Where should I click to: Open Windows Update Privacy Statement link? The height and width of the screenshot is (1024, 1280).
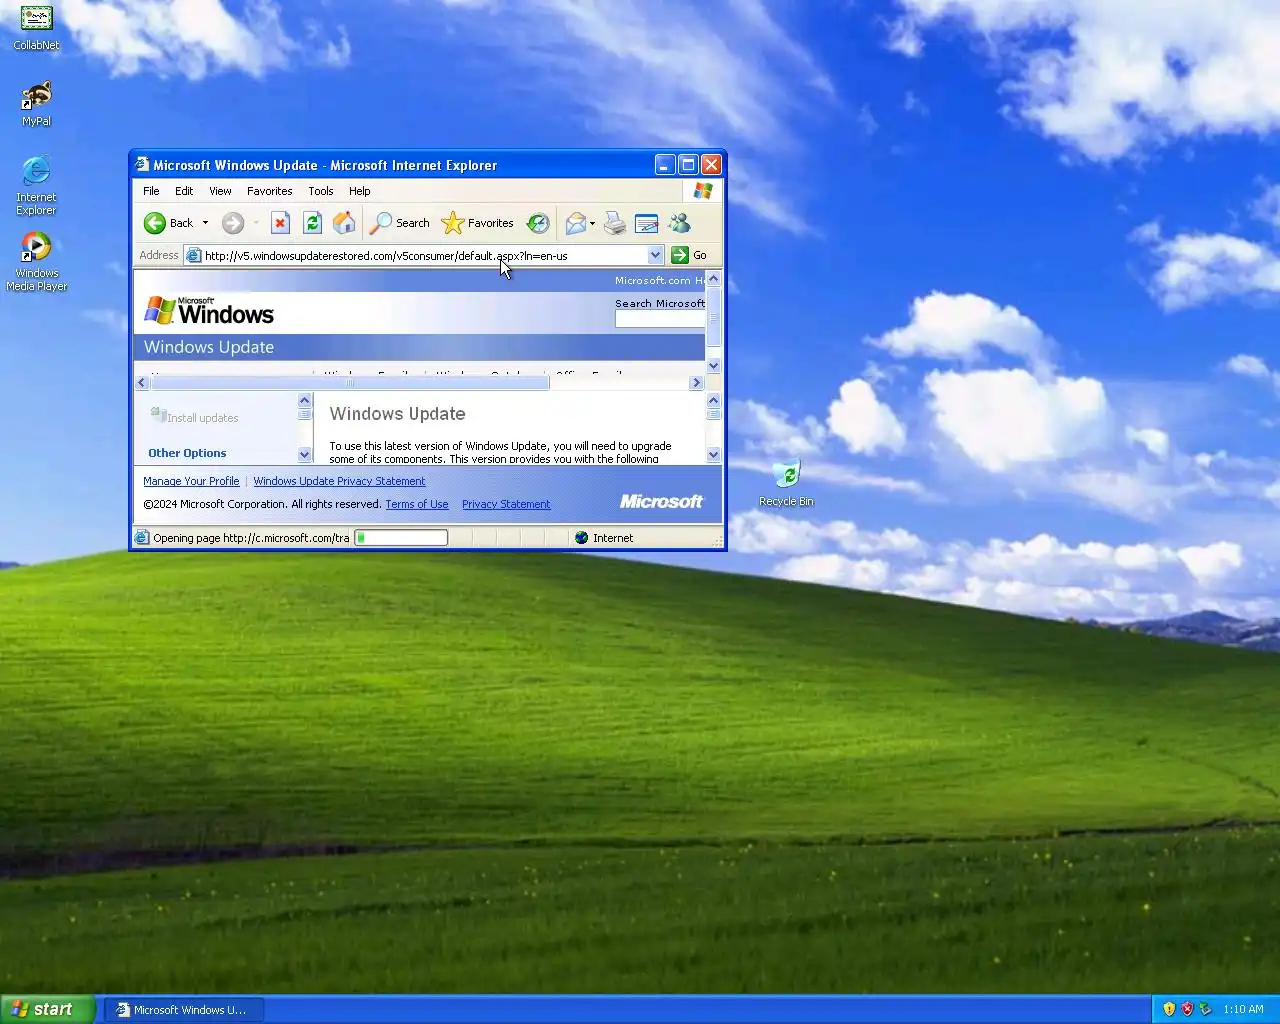[339, 481]
